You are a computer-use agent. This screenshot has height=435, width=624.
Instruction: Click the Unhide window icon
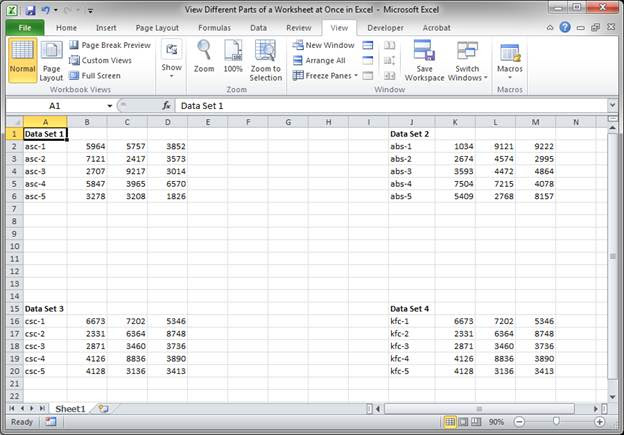click(x=368, y=75)
